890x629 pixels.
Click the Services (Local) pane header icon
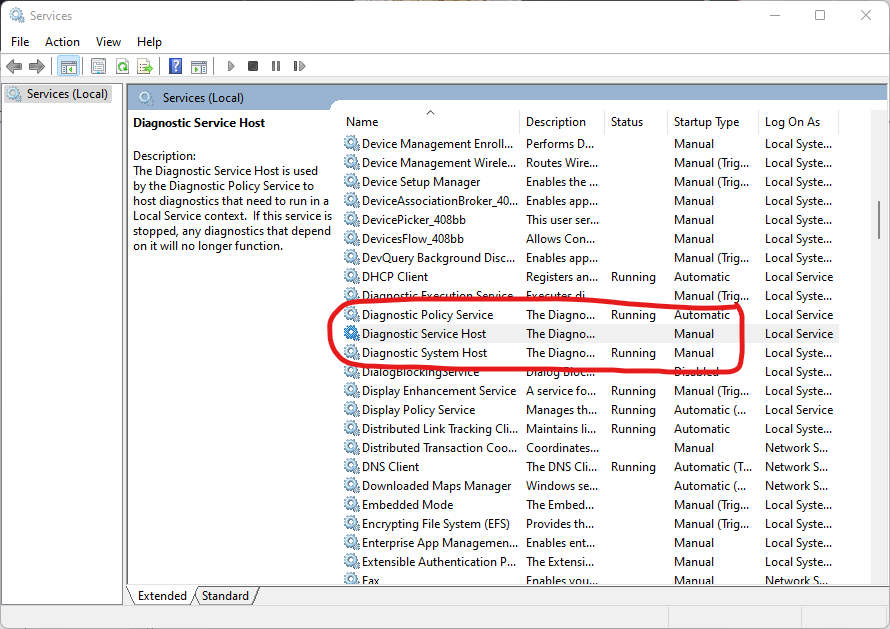[146, 98]
